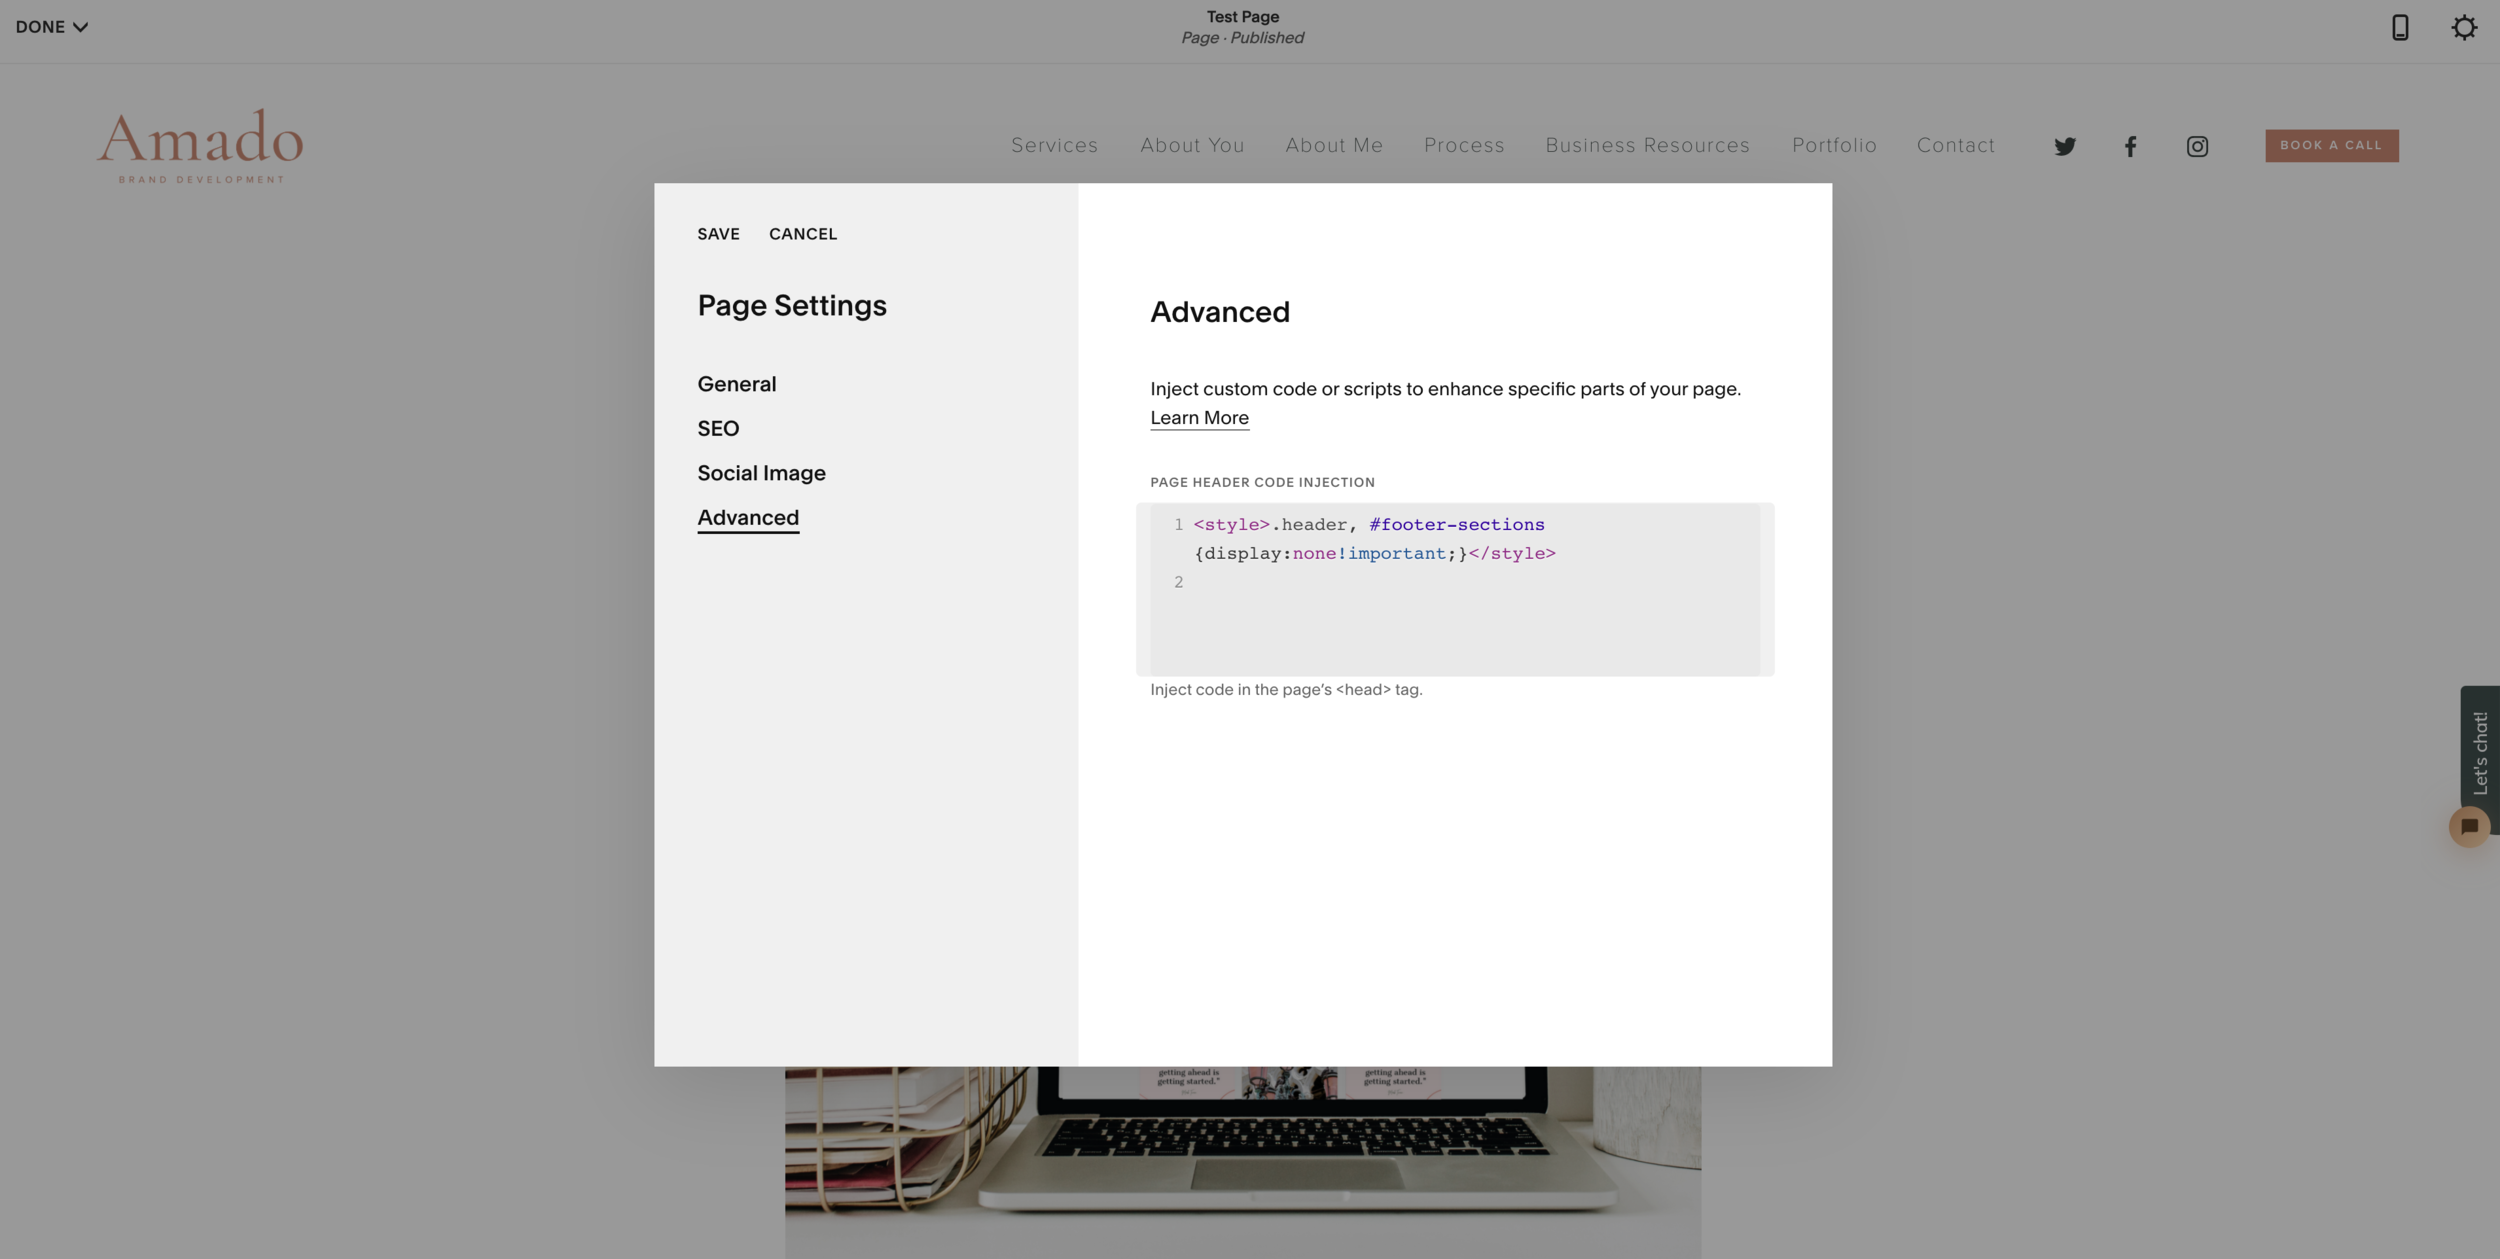Save the page settings
The width and height of the screenshot is (2500, 1259).
click(x=718, y=234)
